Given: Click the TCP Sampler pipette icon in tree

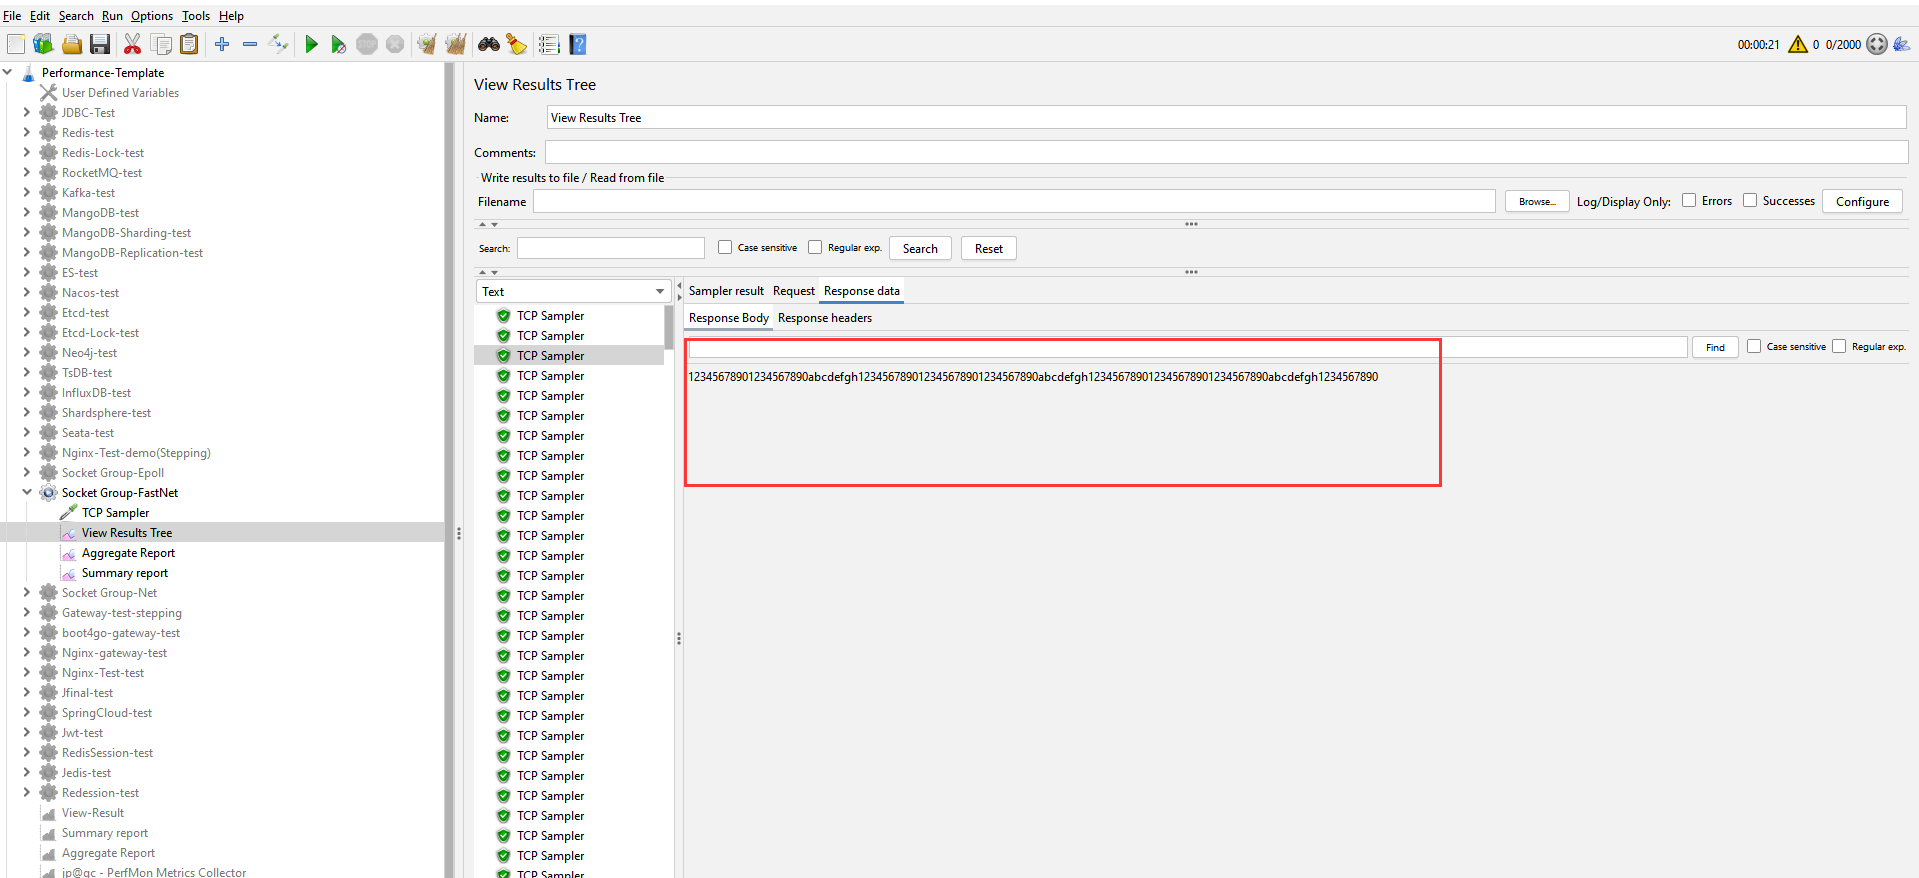Looking at the screenshot, I should point(69,512).
